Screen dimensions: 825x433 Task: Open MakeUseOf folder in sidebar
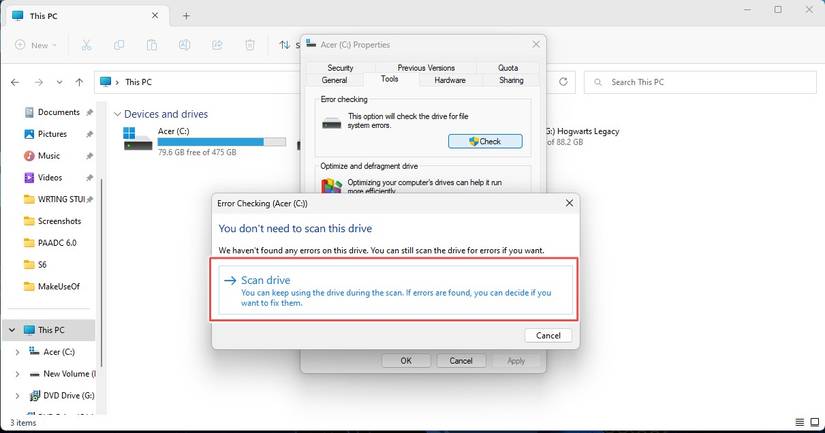(58, 287)
